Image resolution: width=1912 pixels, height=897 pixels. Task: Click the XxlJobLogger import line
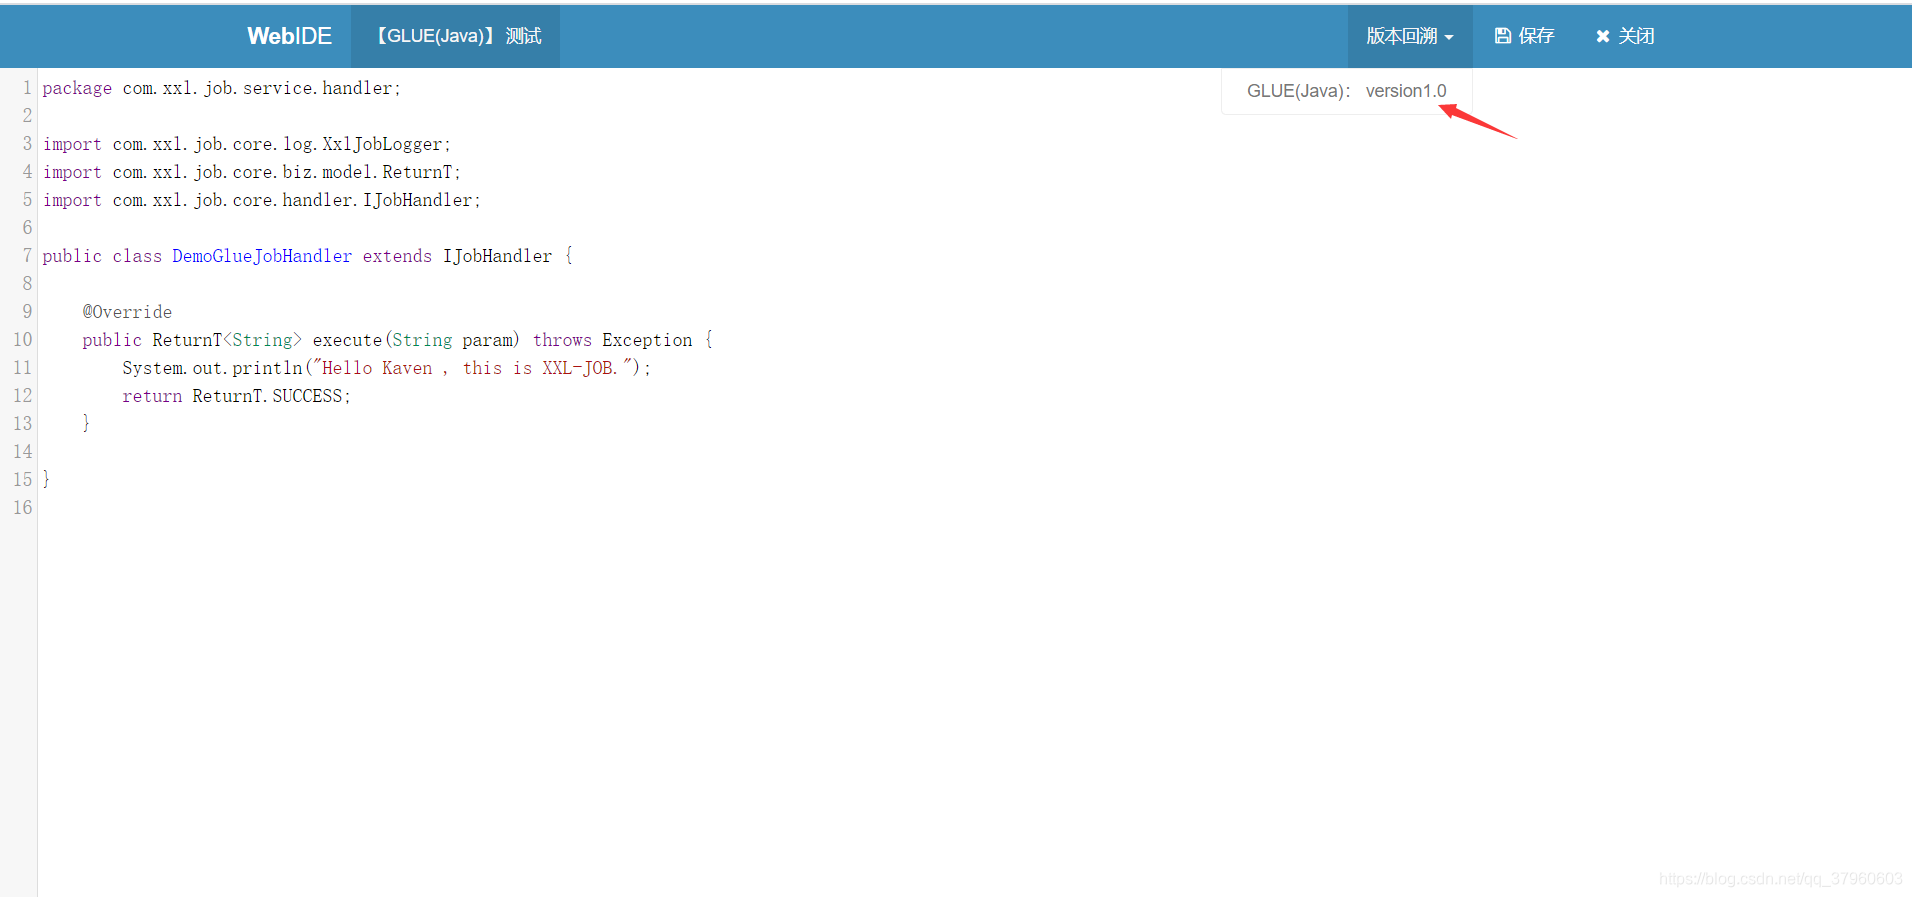pos(246,144)
